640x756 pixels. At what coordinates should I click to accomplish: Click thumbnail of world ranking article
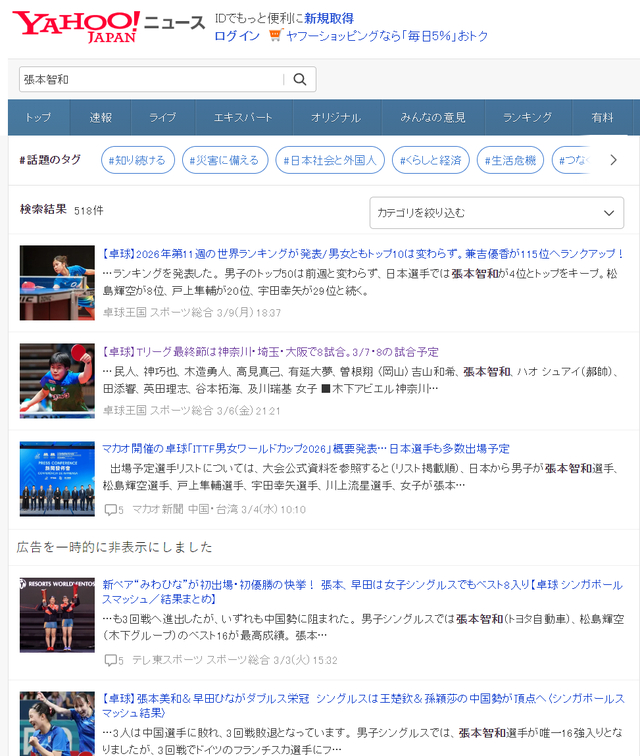[x=57, y=283]
